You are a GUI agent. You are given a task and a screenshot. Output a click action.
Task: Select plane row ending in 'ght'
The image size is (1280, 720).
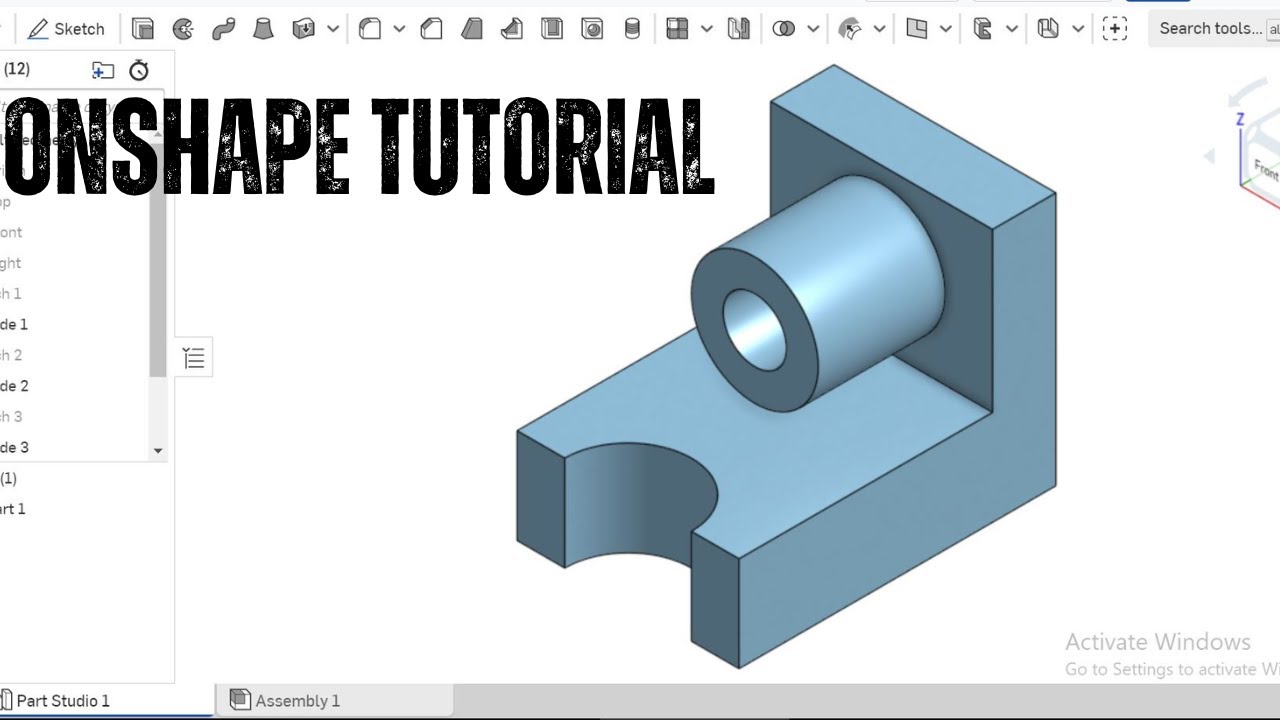coord(11,263)
